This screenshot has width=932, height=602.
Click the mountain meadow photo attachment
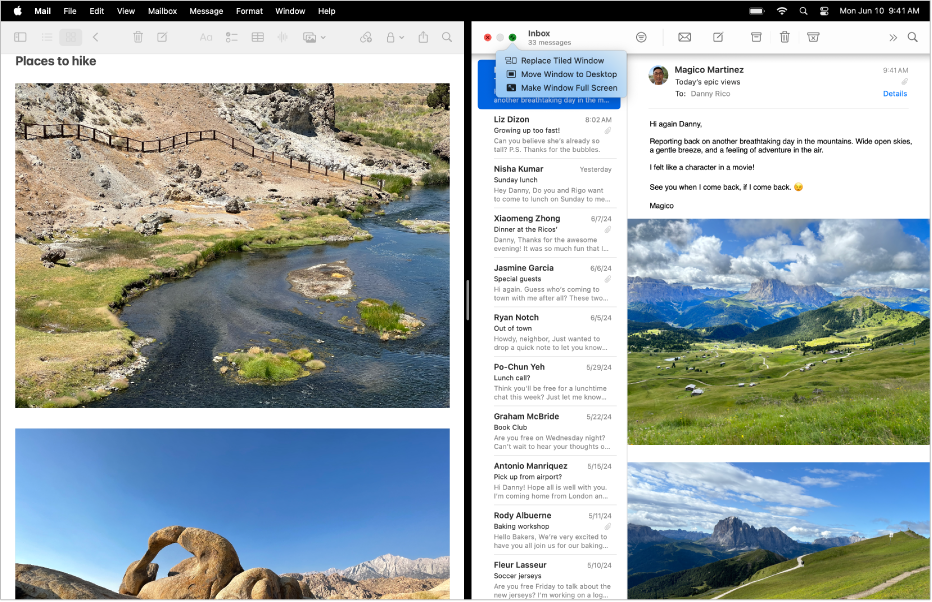[x=778, y=332]
